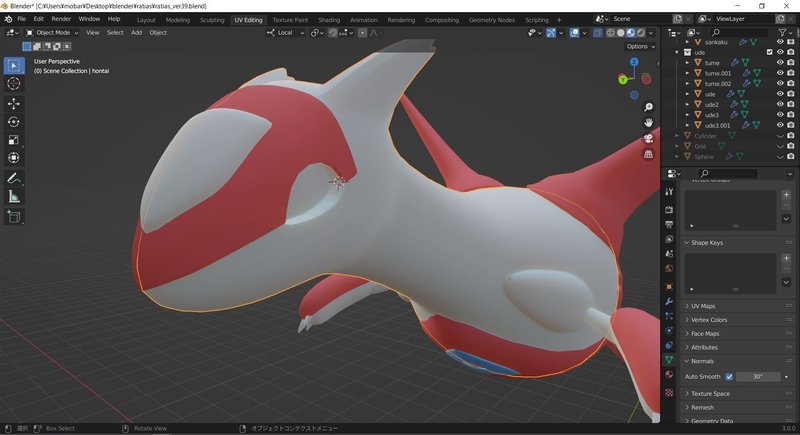Choose the Rotate tool
Image resolution: width=800 pixels, height=435 pixels.
click(x=14, y=122)
